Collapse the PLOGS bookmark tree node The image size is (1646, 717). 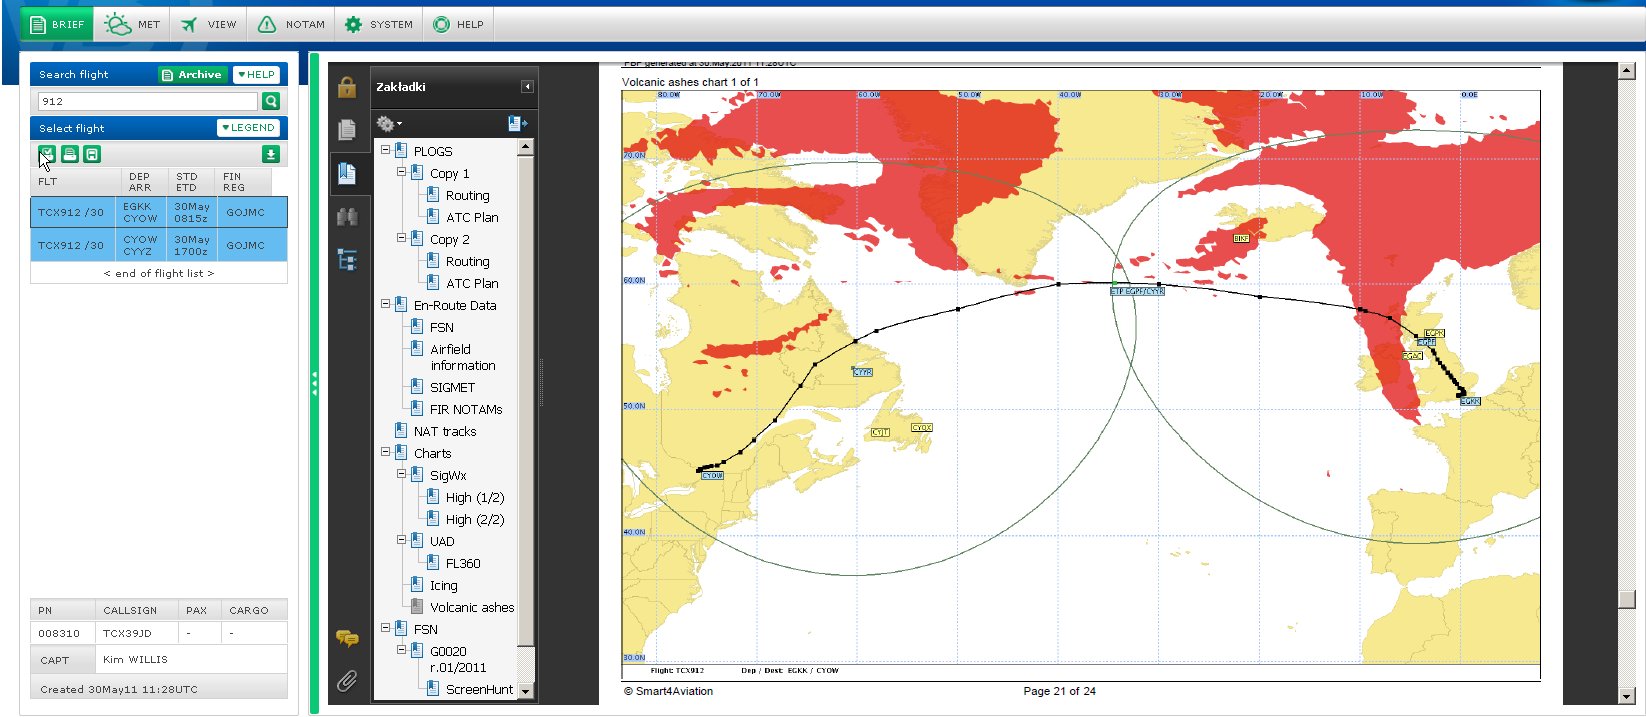coord(385,151)
